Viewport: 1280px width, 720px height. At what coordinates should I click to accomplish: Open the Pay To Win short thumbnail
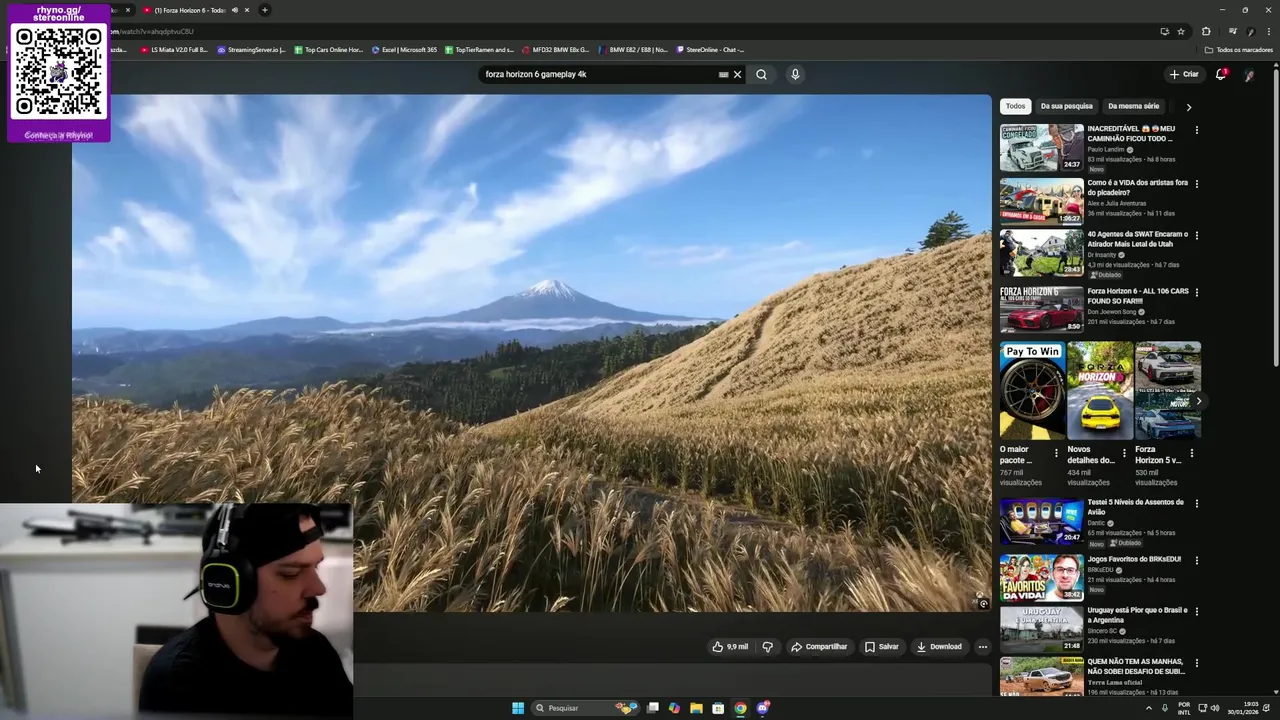tap(1032, 391)
